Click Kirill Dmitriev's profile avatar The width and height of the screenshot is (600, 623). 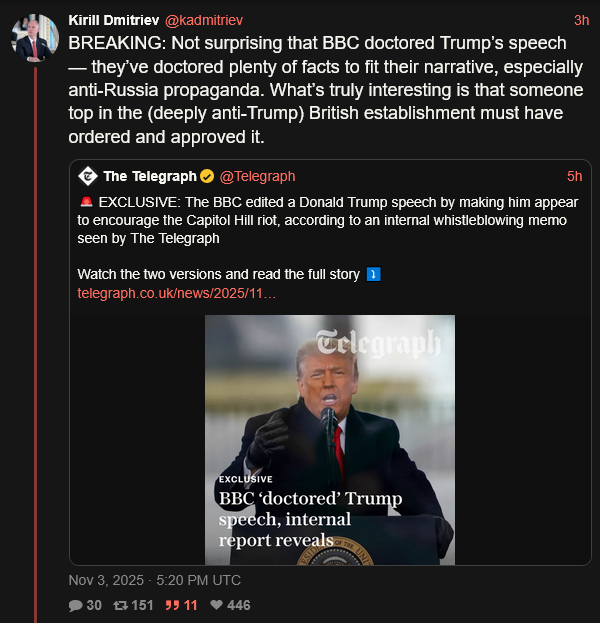(x=33, y=37)
